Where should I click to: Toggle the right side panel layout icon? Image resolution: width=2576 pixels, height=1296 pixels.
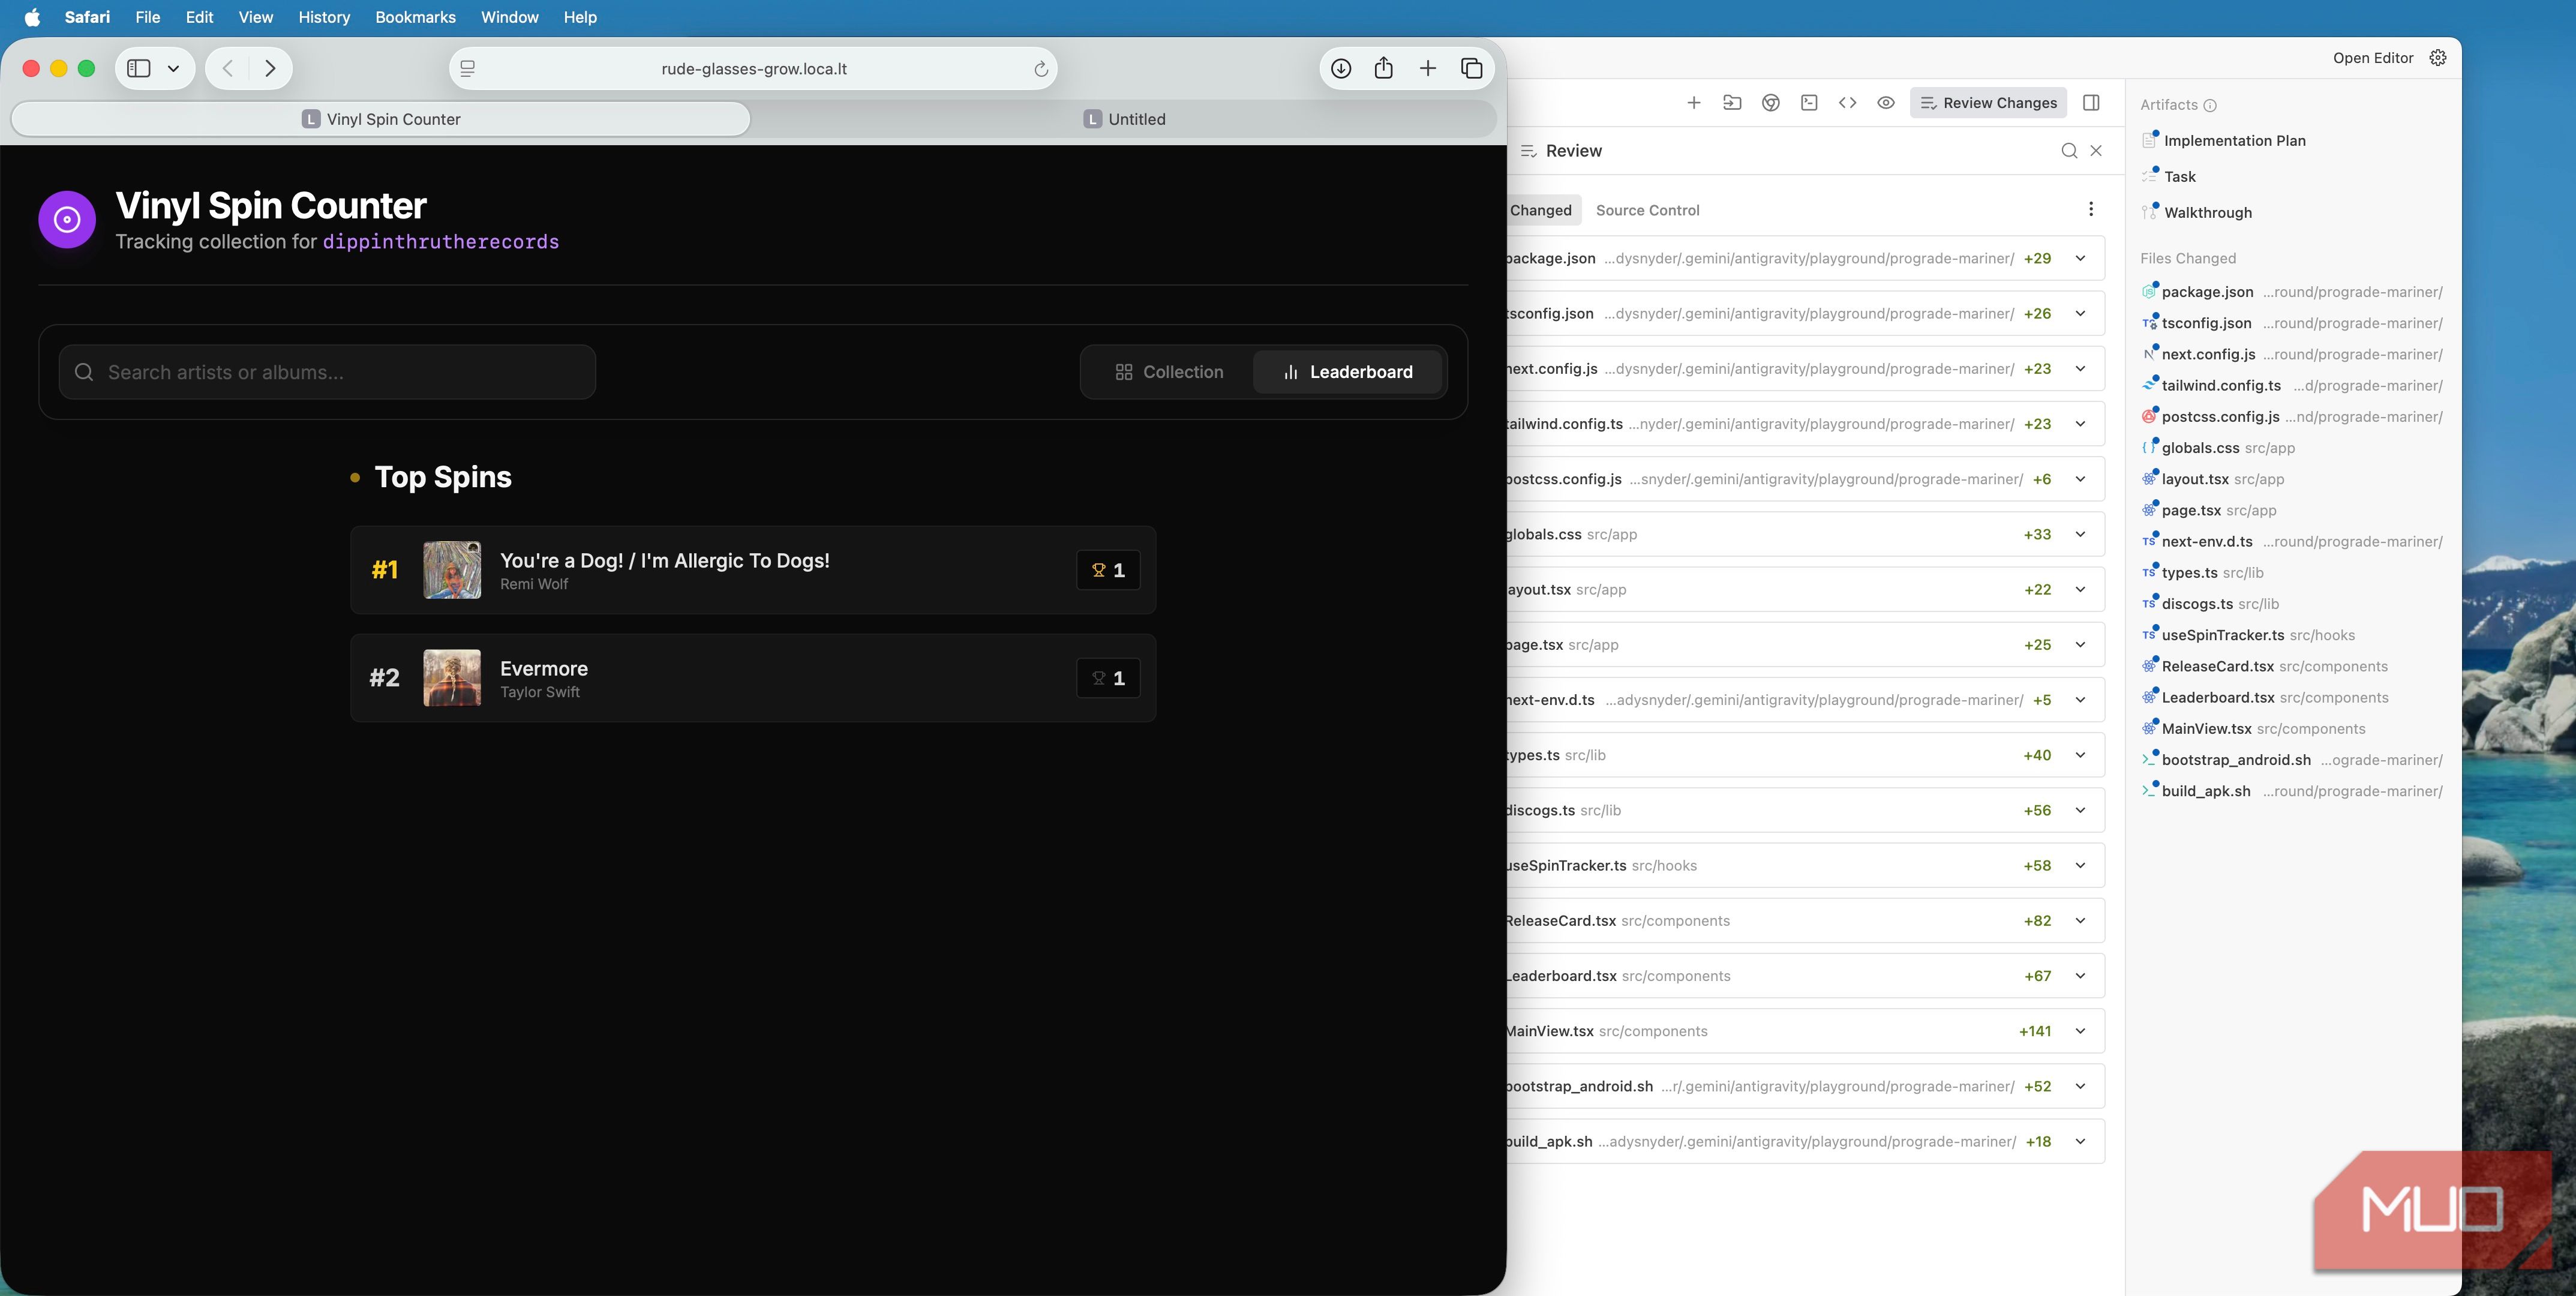coord(2090,103)
